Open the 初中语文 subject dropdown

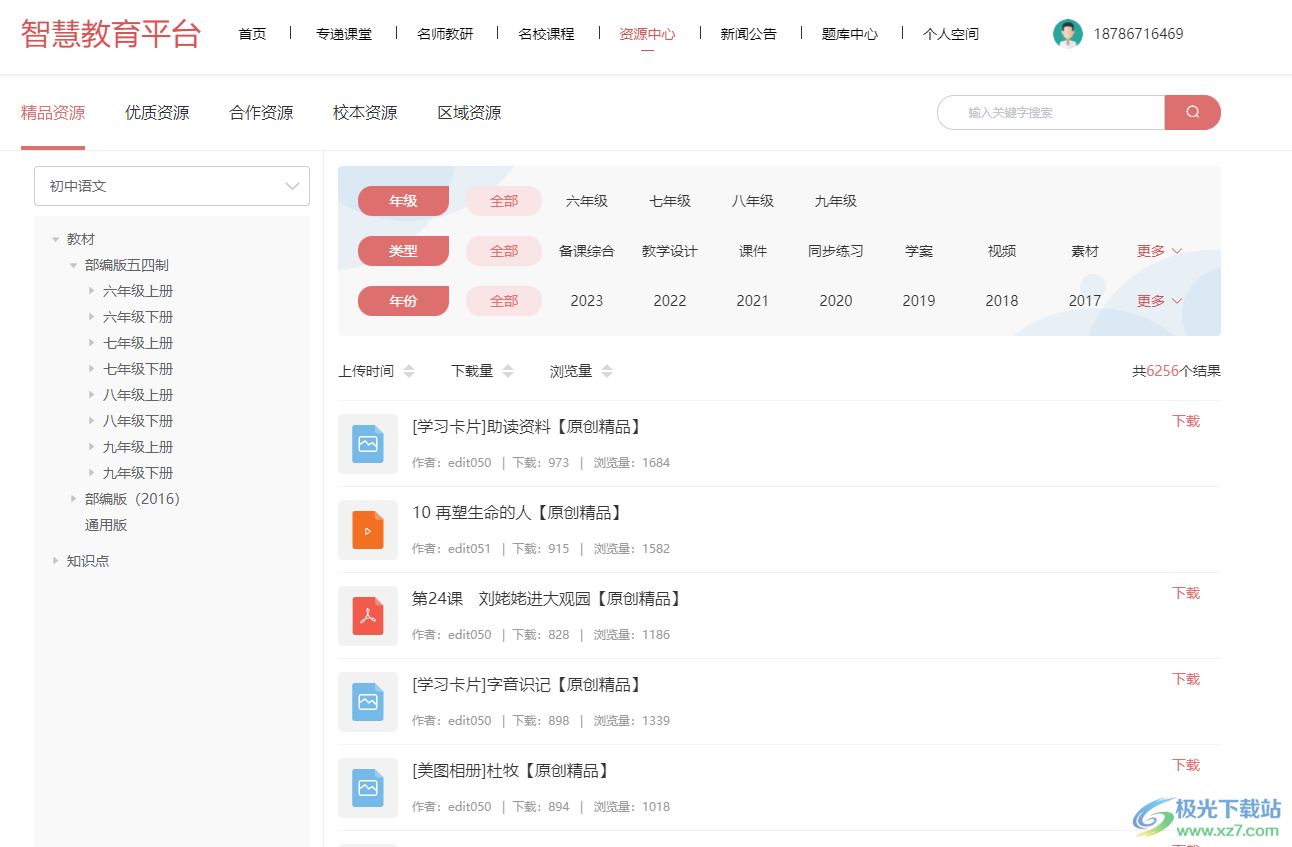tap(172, 186)
